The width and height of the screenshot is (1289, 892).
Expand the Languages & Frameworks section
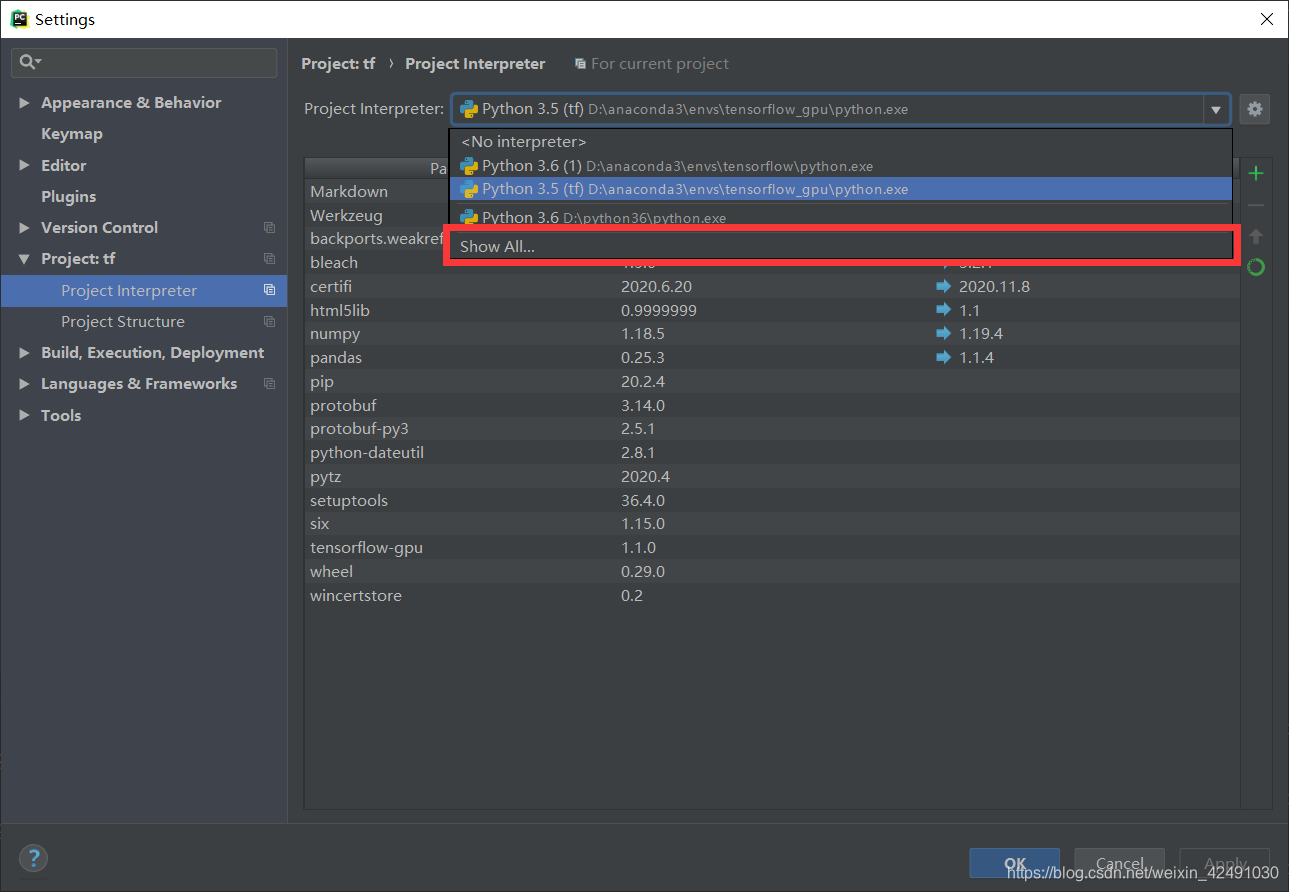[x=24, y=384]
